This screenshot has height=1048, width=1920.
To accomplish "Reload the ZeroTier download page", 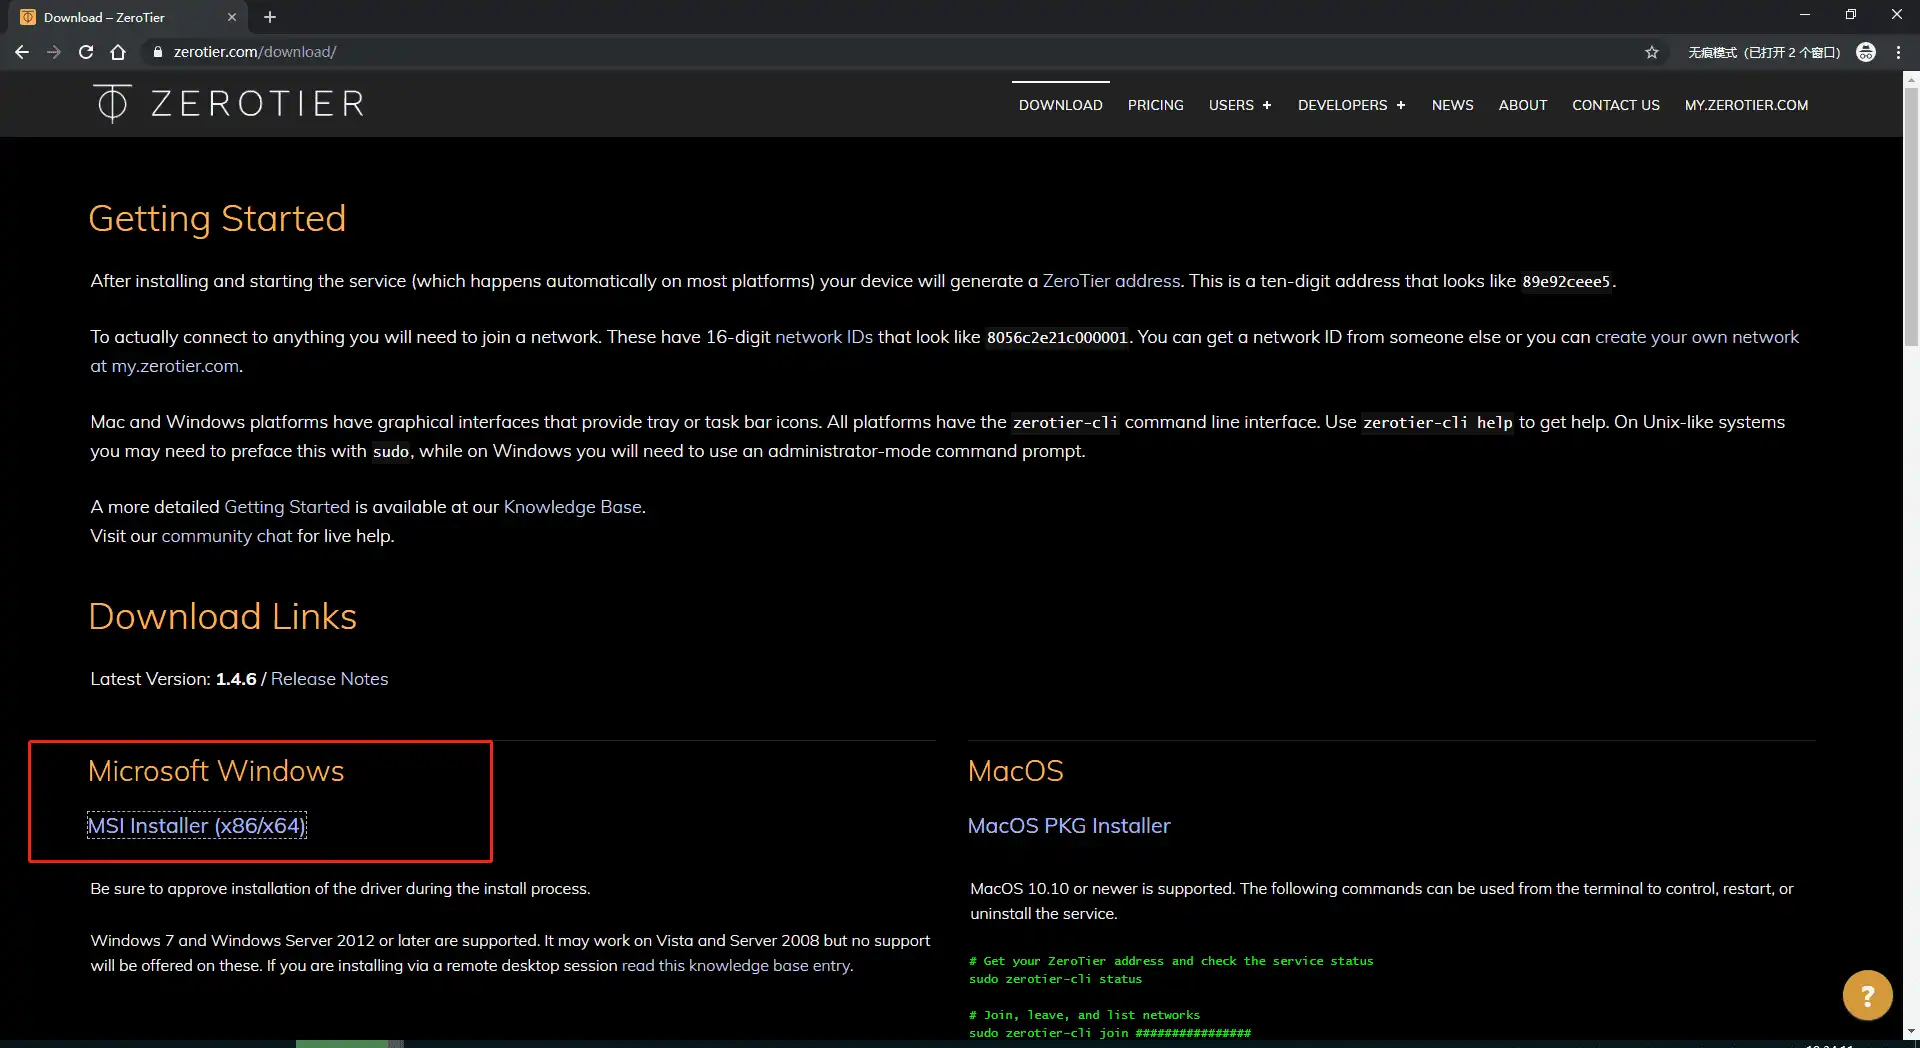I will pos(86,52).
